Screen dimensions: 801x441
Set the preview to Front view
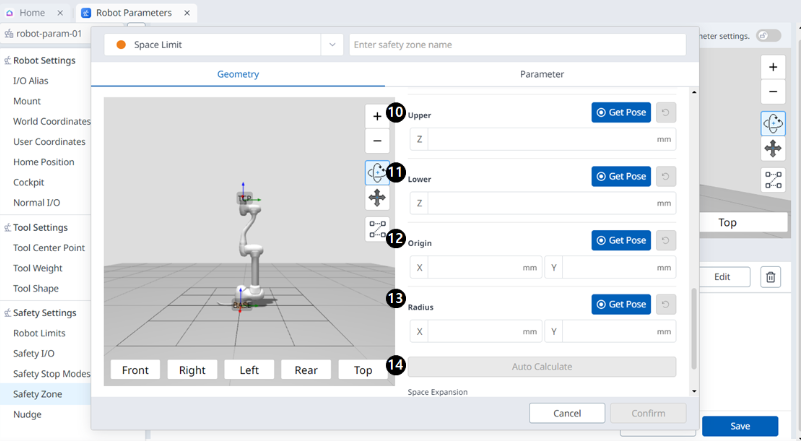point(135,370)
